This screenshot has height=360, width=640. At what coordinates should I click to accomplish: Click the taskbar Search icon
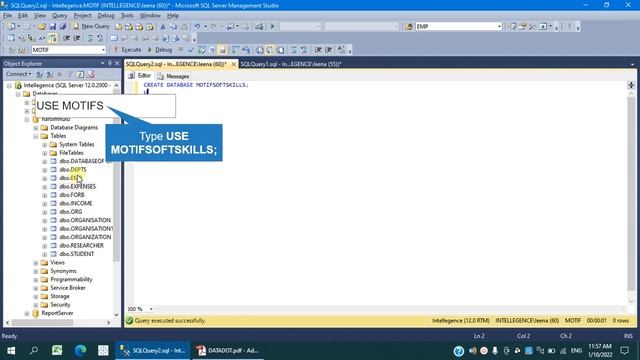point(34,351)
